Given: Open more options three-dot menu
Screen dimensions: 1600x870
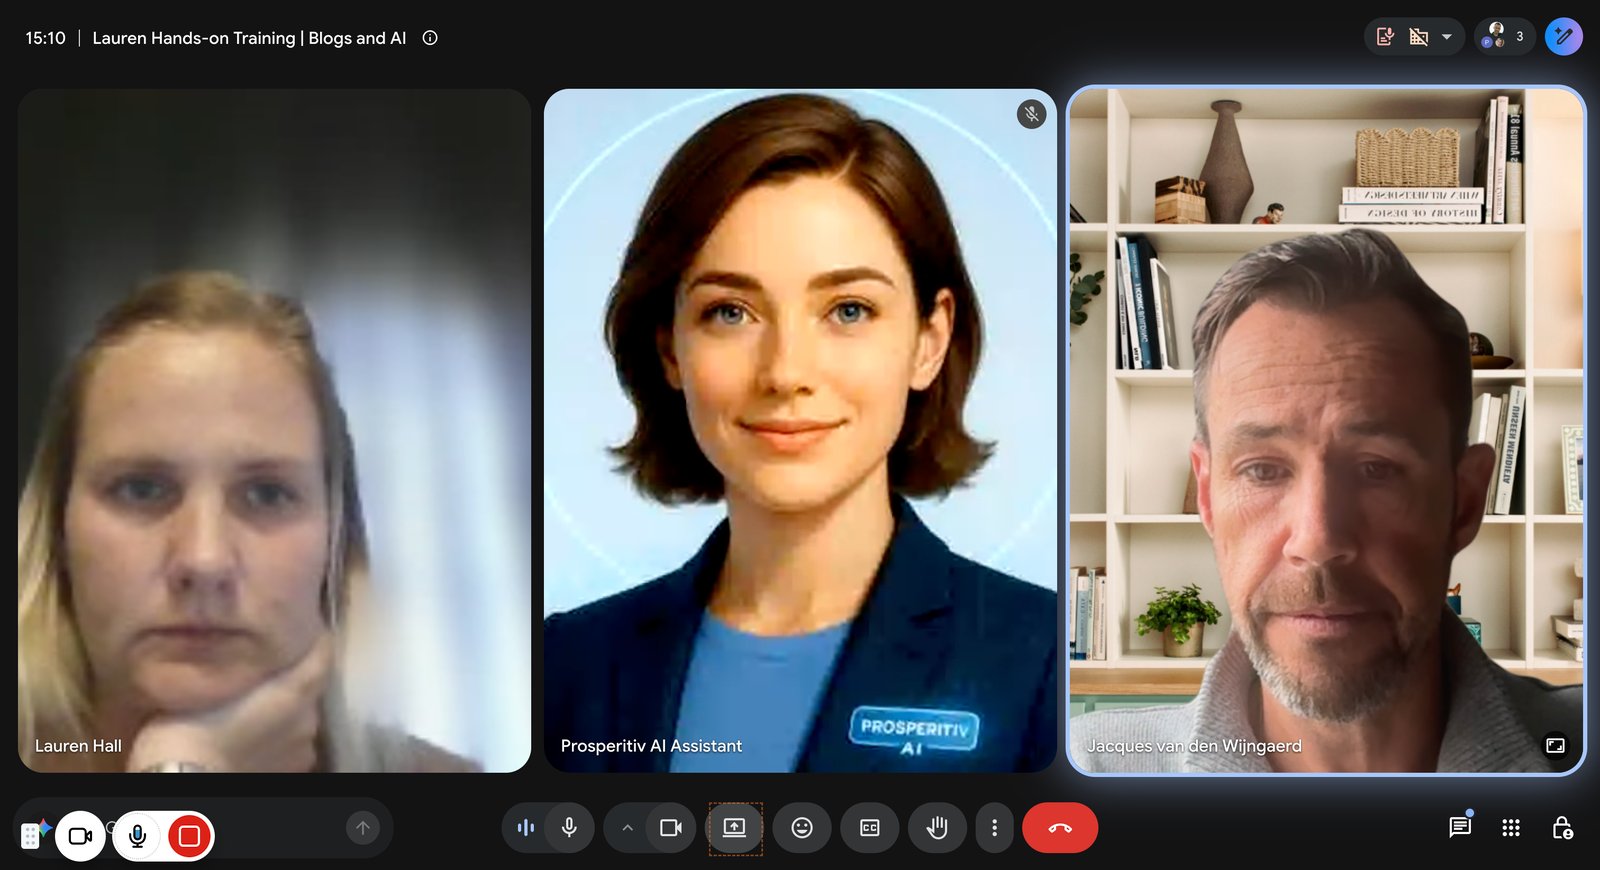Looking at the screenshot, I should point(994,828).
